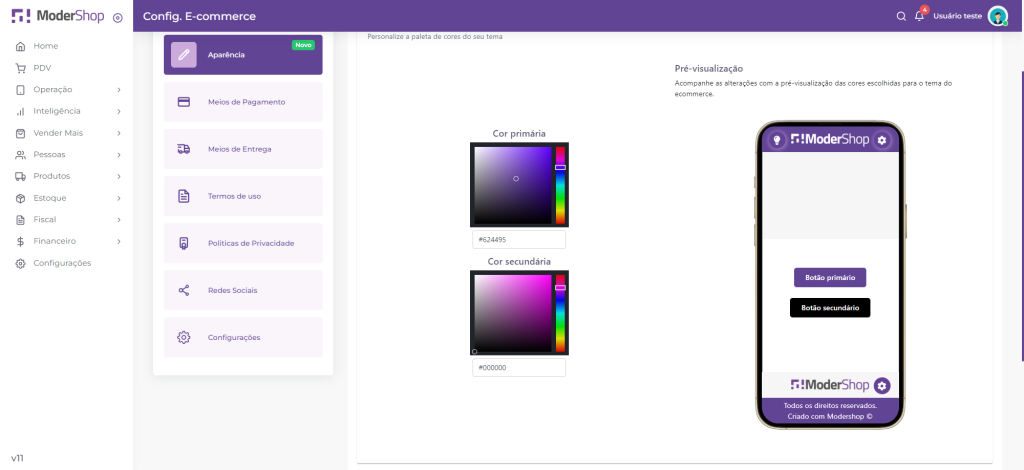Click the #624495 hex input field
This screenshot has width=1024, height=470.
[519, 240]
